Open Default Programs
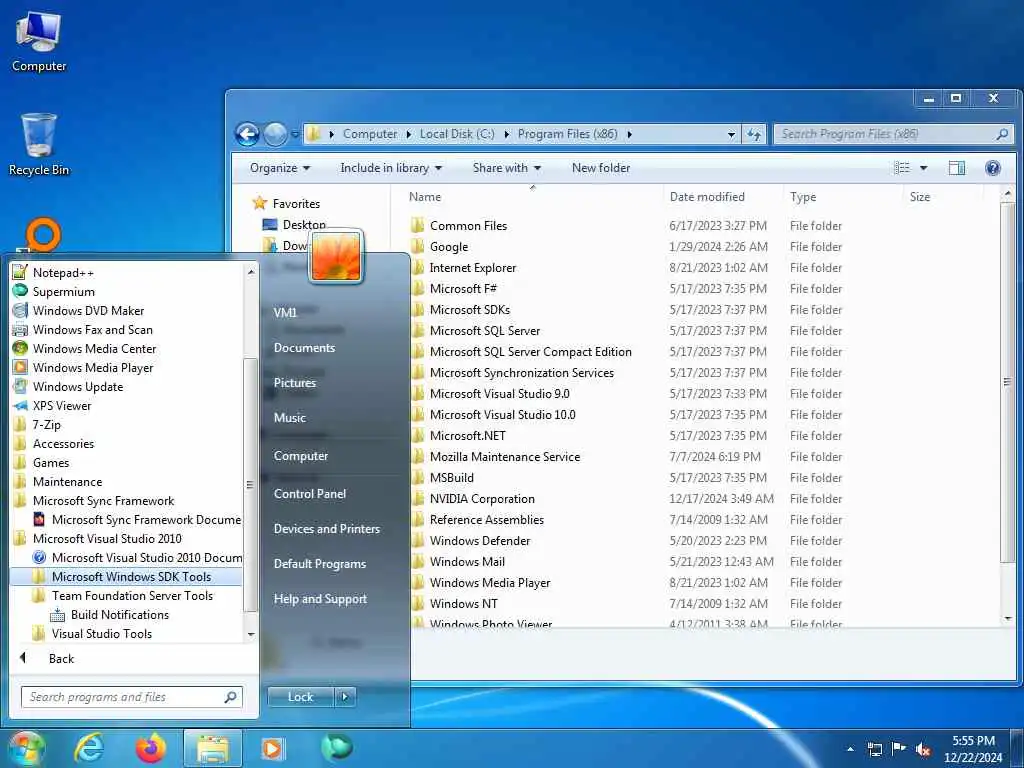This screenshot has width=1024, height=768. (x=319, y=564)
